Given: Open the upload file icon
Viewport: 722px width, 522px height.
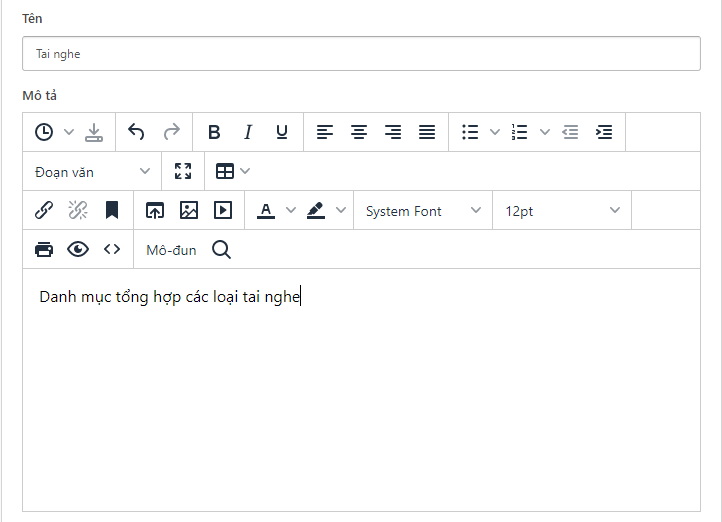Looking at the screenshot, I should point(155,210).
